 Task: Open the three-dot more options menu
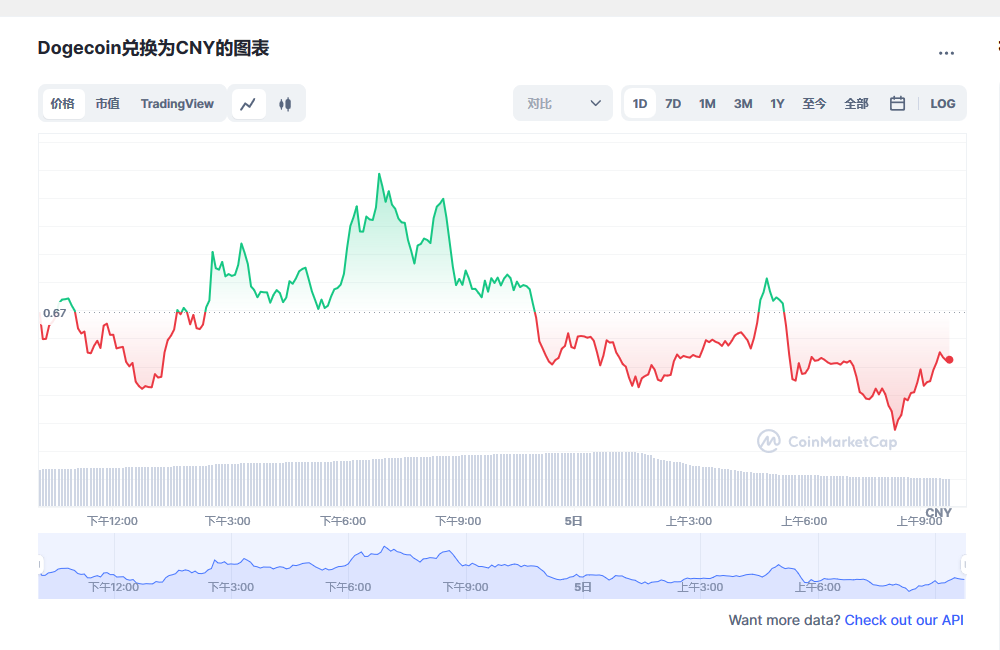tap(946, 53)
